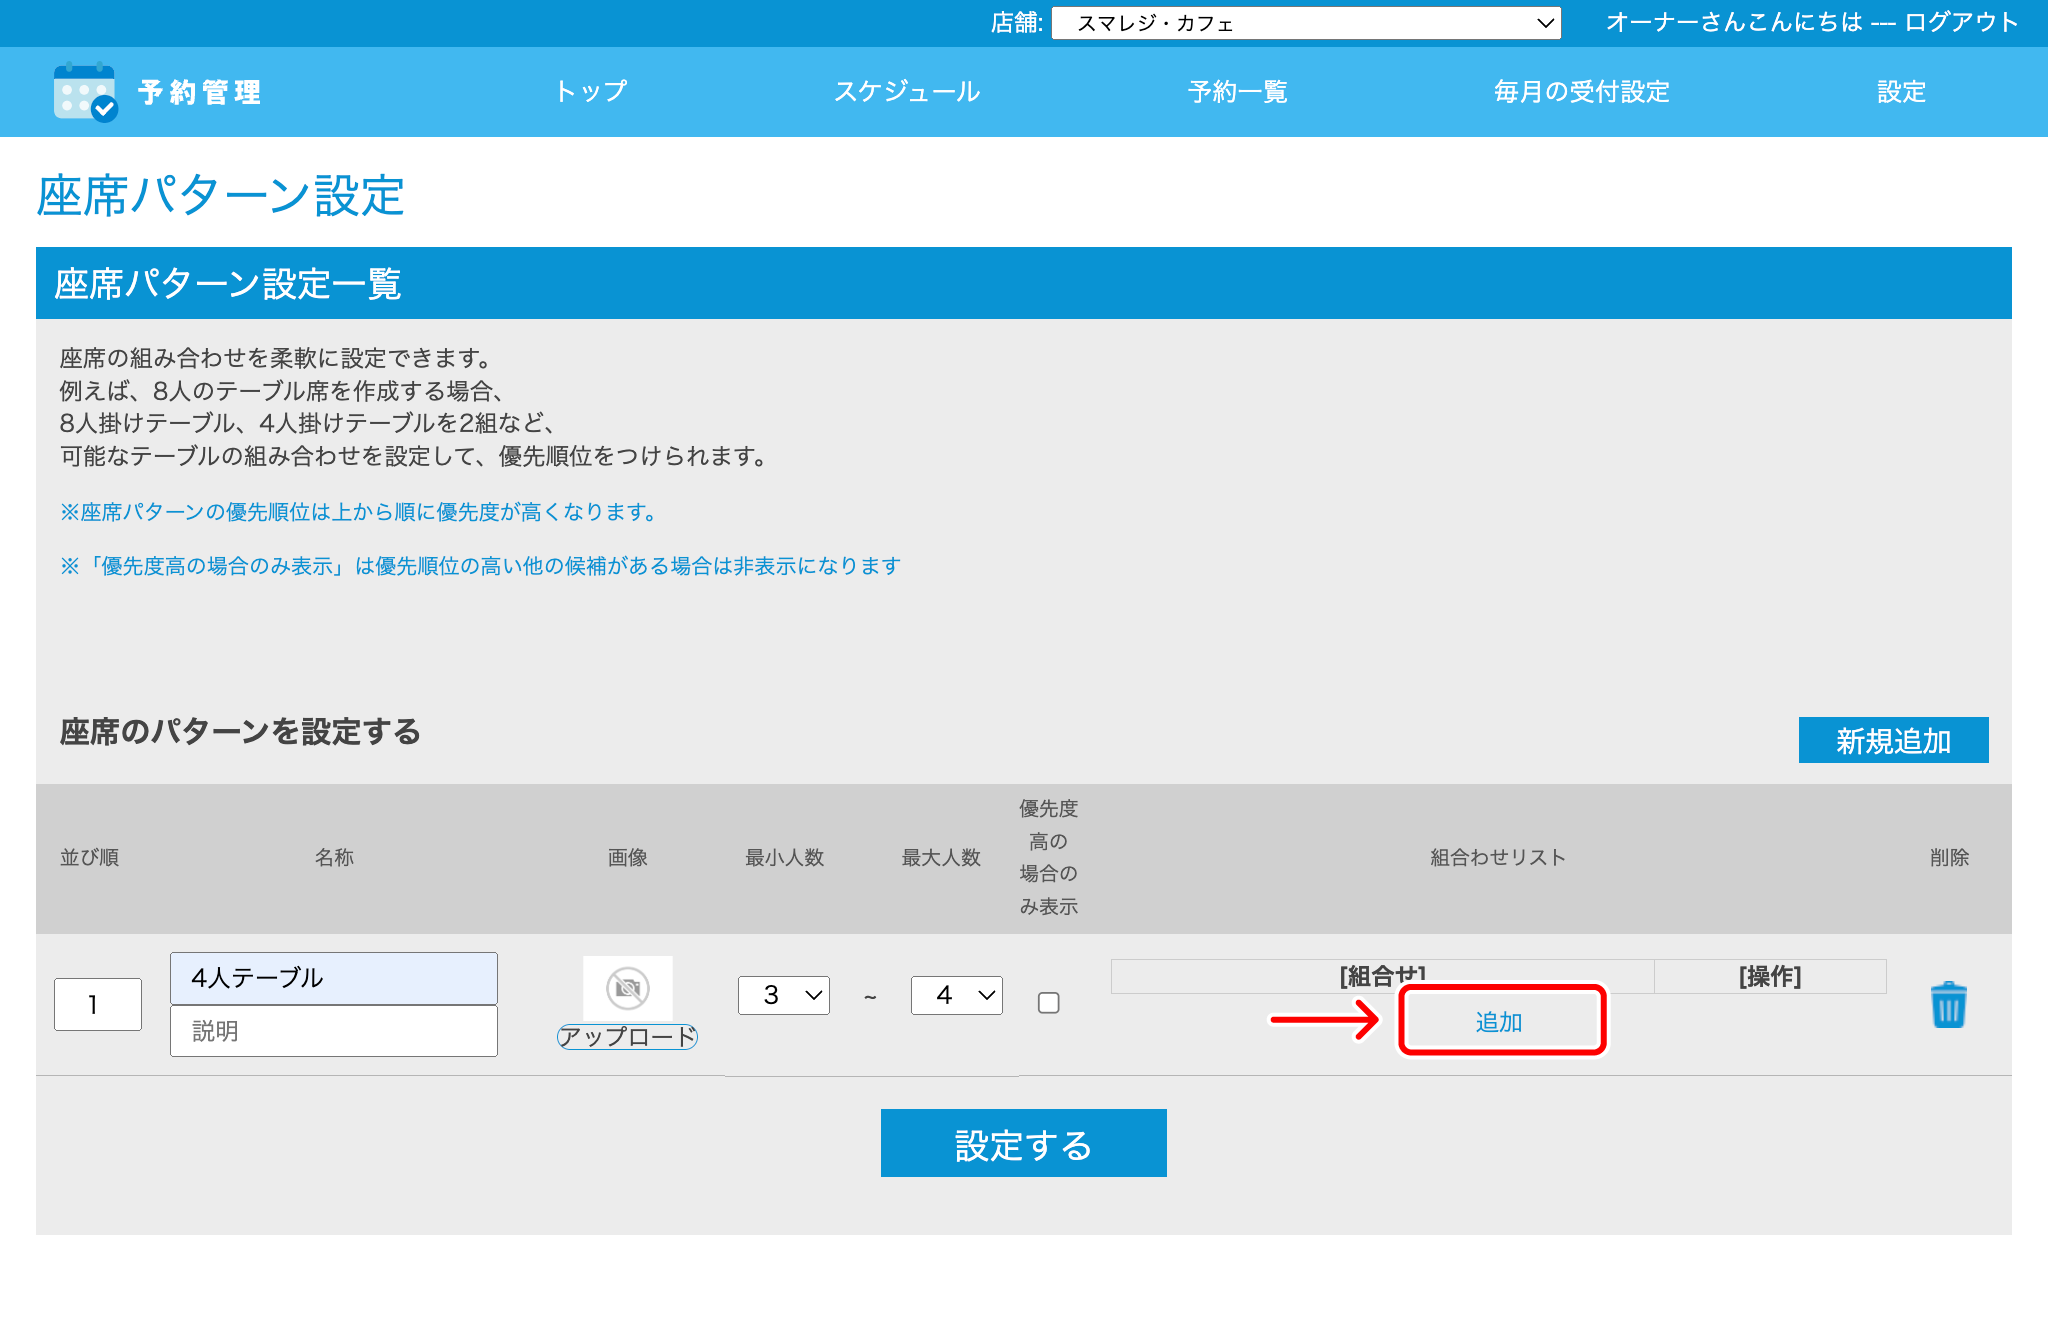The image size is (2048, 1338).
Task: Click the ログアウト link
Action: (1961, 22)
